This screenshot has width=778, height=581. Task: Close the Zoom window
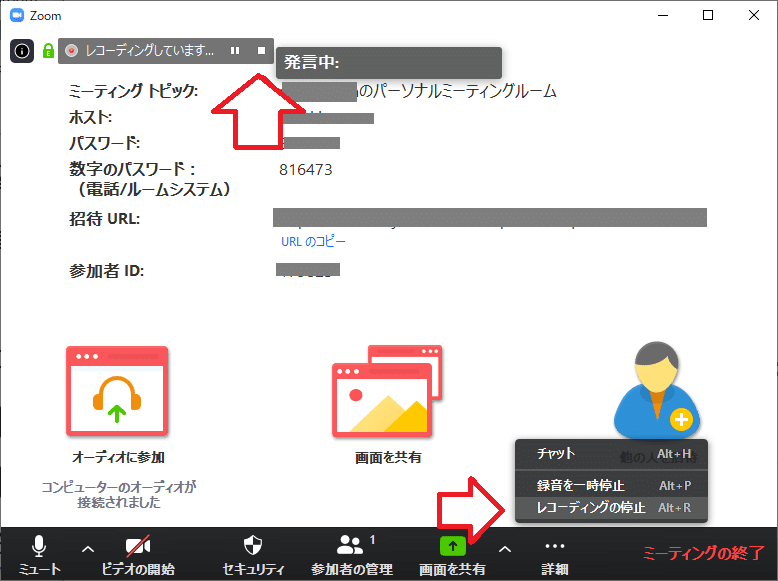754,15
